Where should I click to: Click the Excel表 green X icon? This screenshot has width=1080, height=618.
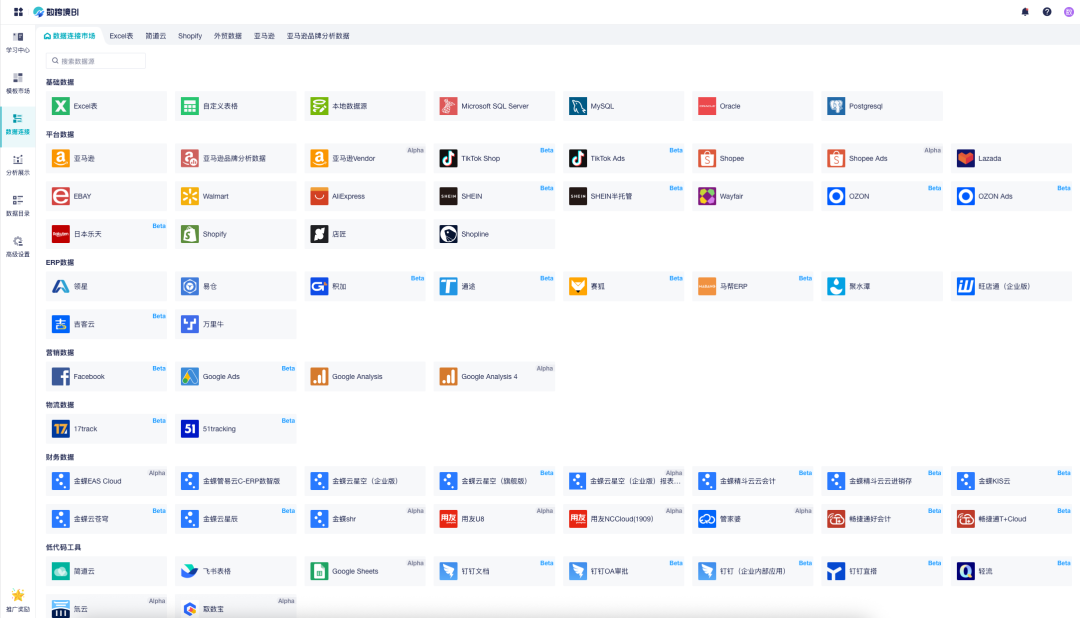tap(61, 106)
